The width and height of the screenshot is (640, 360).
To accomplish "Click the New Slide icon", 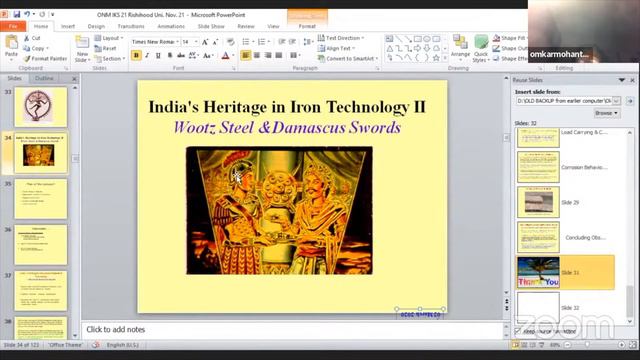I will pyautogui.click(x=82, y=42).
